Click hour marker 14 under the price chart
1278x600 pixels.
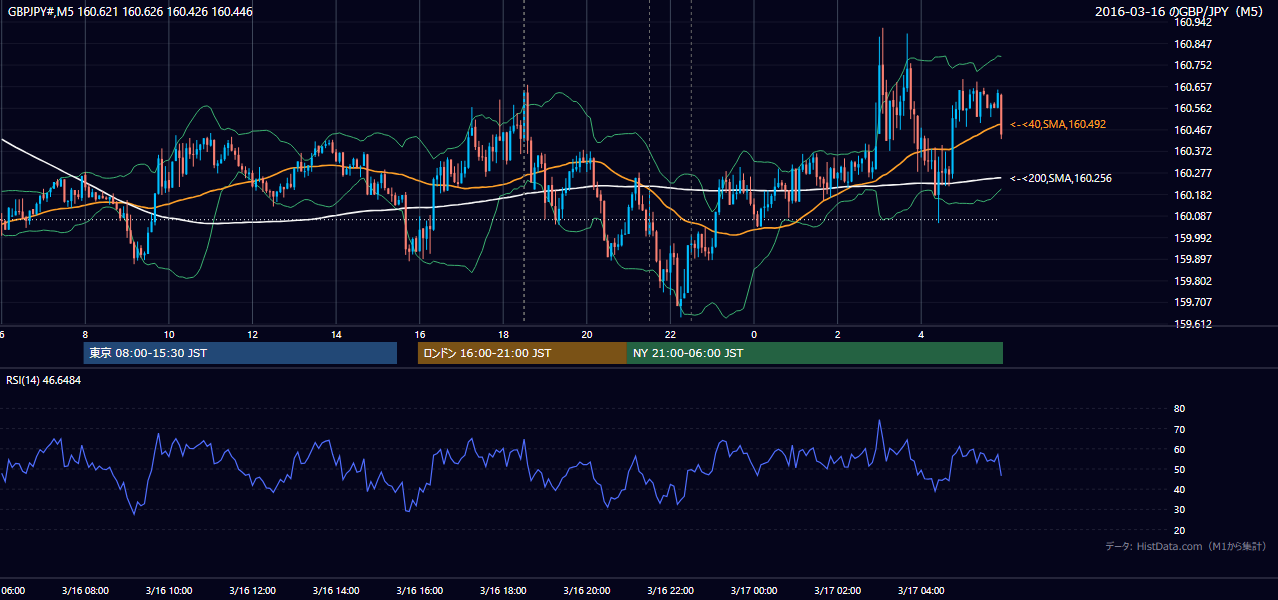click(336, 335)
